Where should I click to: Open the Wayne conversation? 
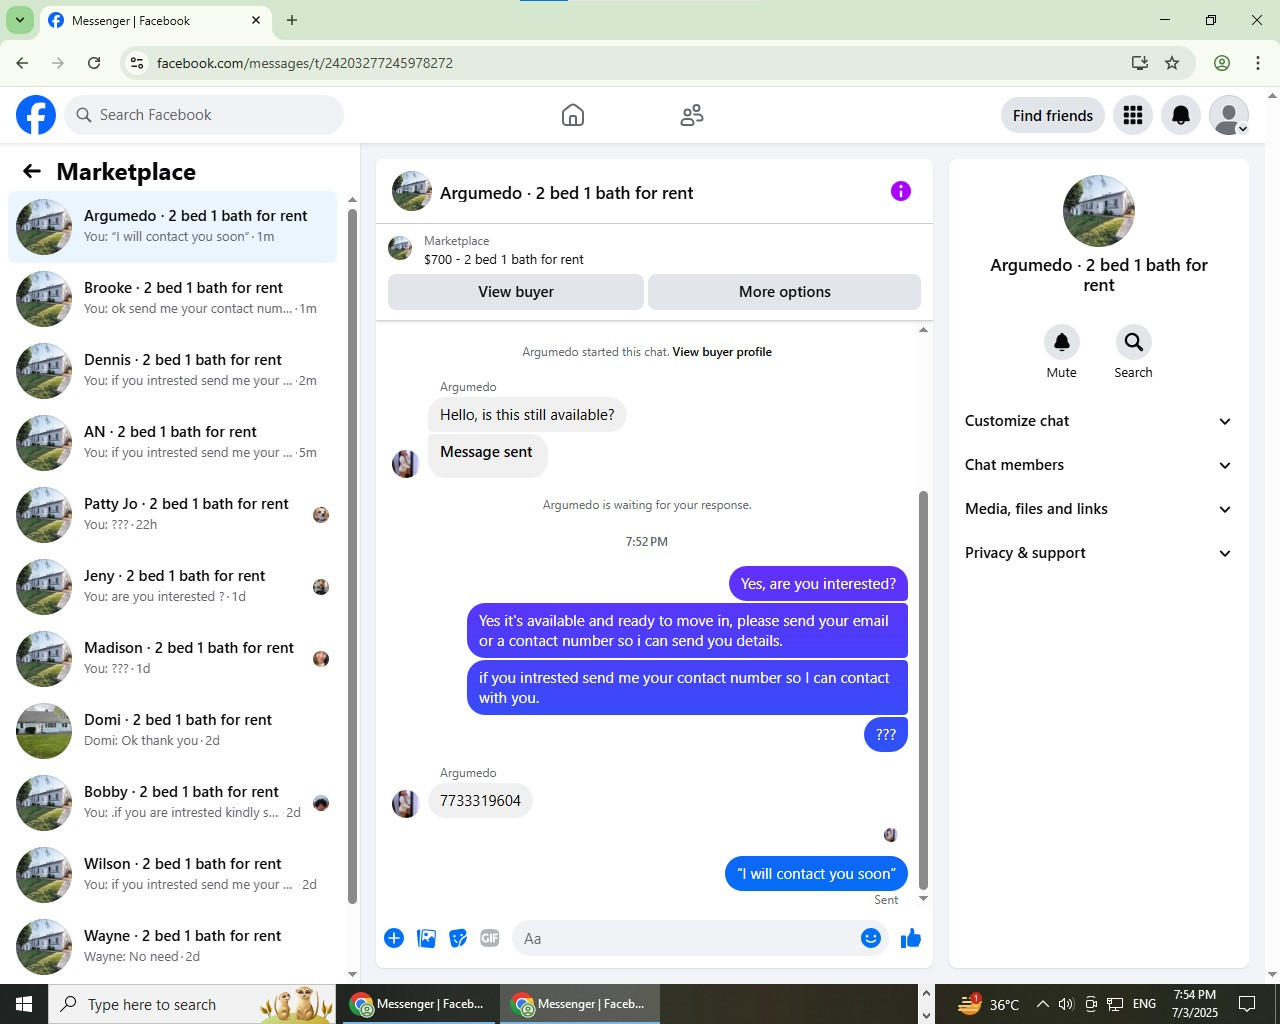[x=172, y=947]
